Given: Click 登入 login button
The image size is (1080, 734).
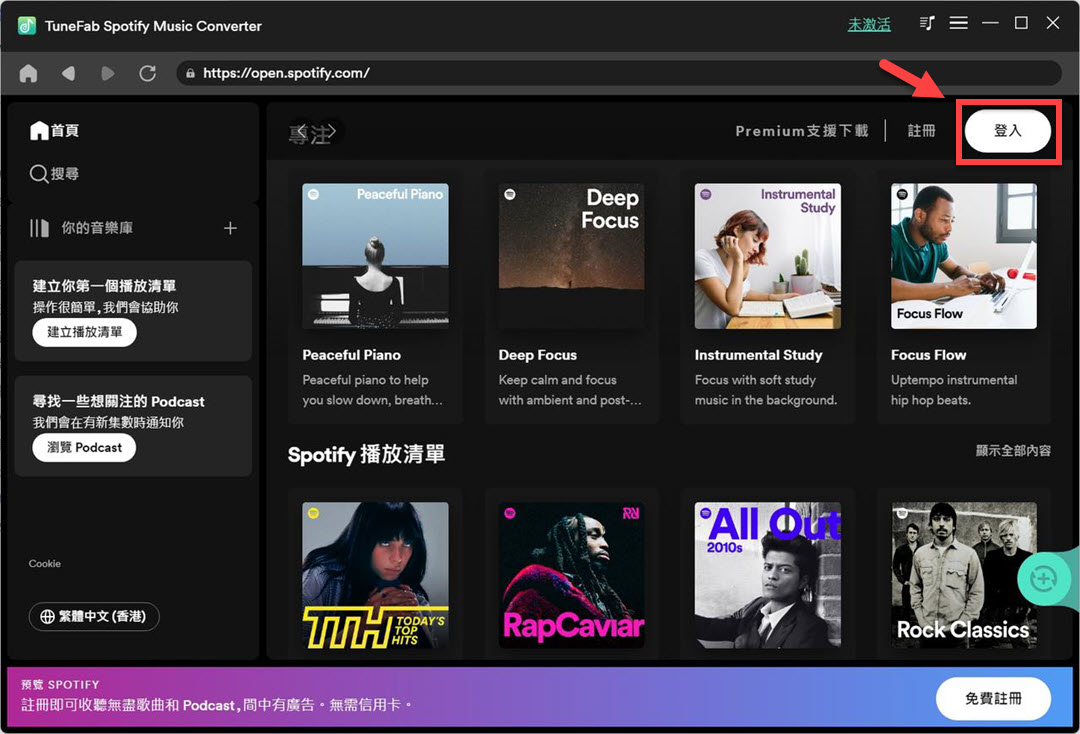Looking at the screenshot, I should (x=1008, y=131).
